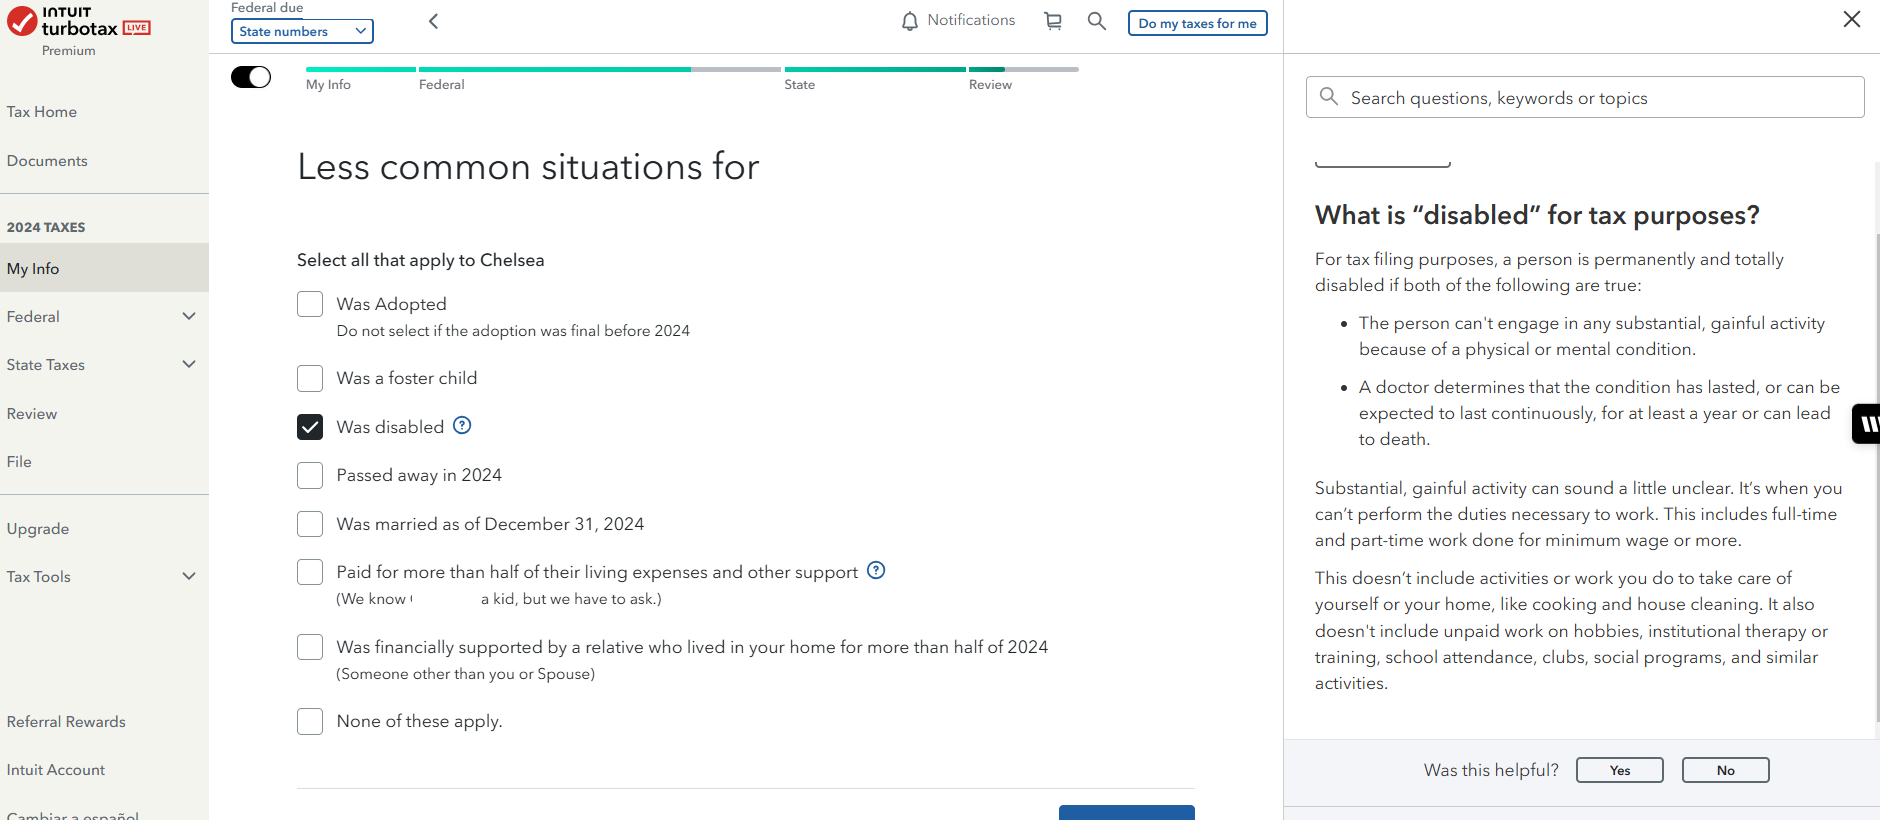Image resolution: width=1880 pixels, height=820 pixels.
Task: Click the TurboTax logo
Action: click(78, 24)
